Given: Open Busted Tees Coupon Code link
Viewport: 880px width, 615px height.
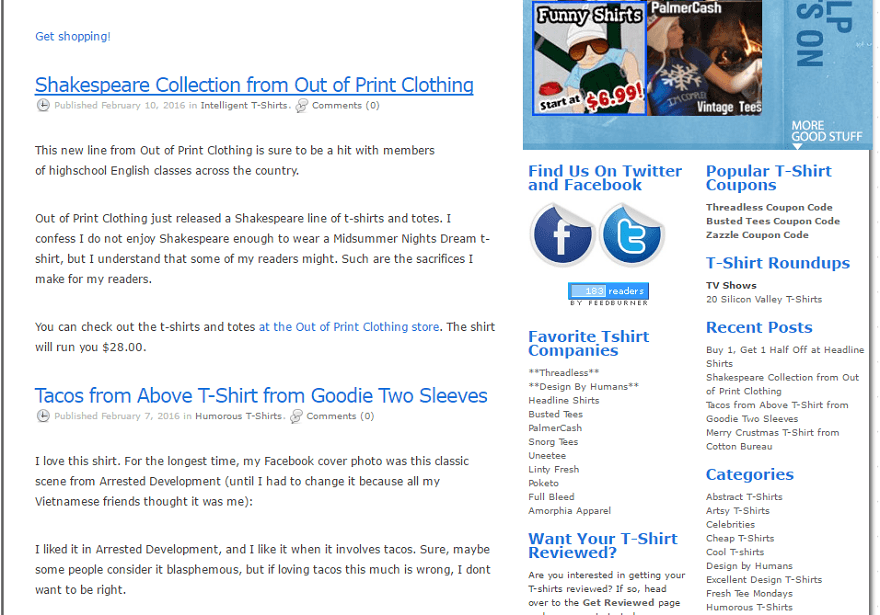Looking at the screenshot, I should [773, 221].
